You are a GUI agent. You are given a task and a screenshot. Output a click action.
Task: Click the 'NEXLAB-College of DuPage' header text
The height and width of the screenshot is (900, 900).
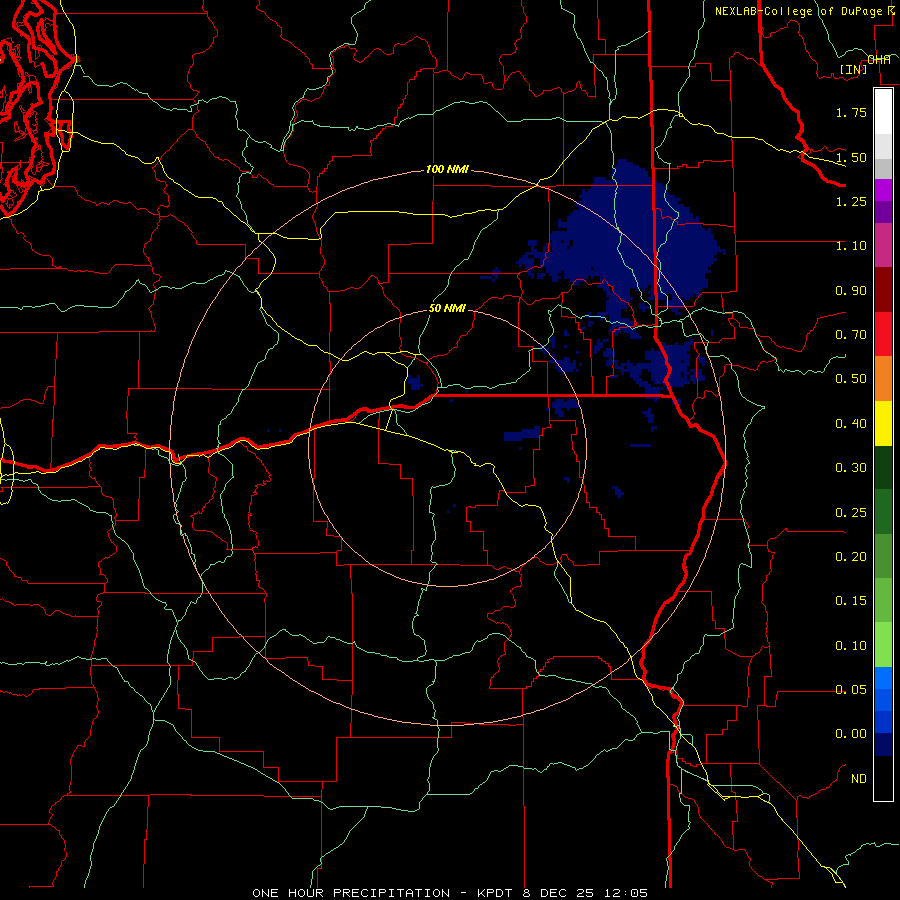pyautogui.click(x=799, y=11)
